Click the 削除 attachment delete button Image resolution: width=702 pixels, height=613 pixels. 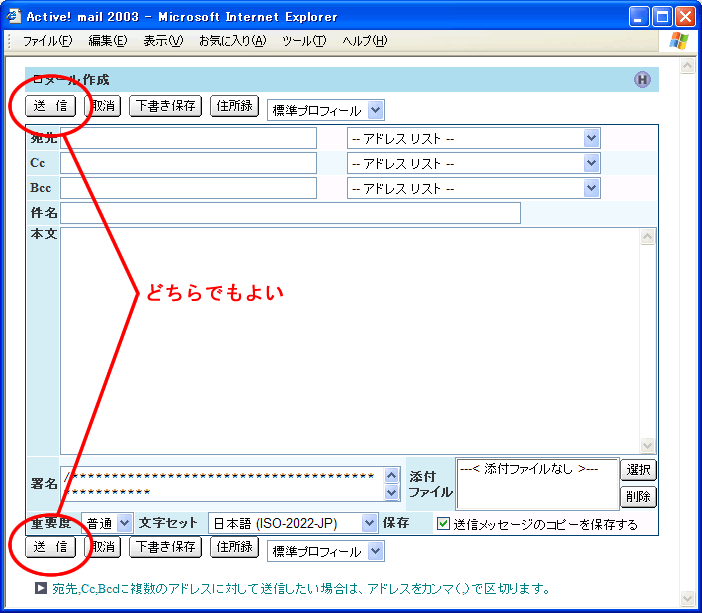click(x=638, y=497)
